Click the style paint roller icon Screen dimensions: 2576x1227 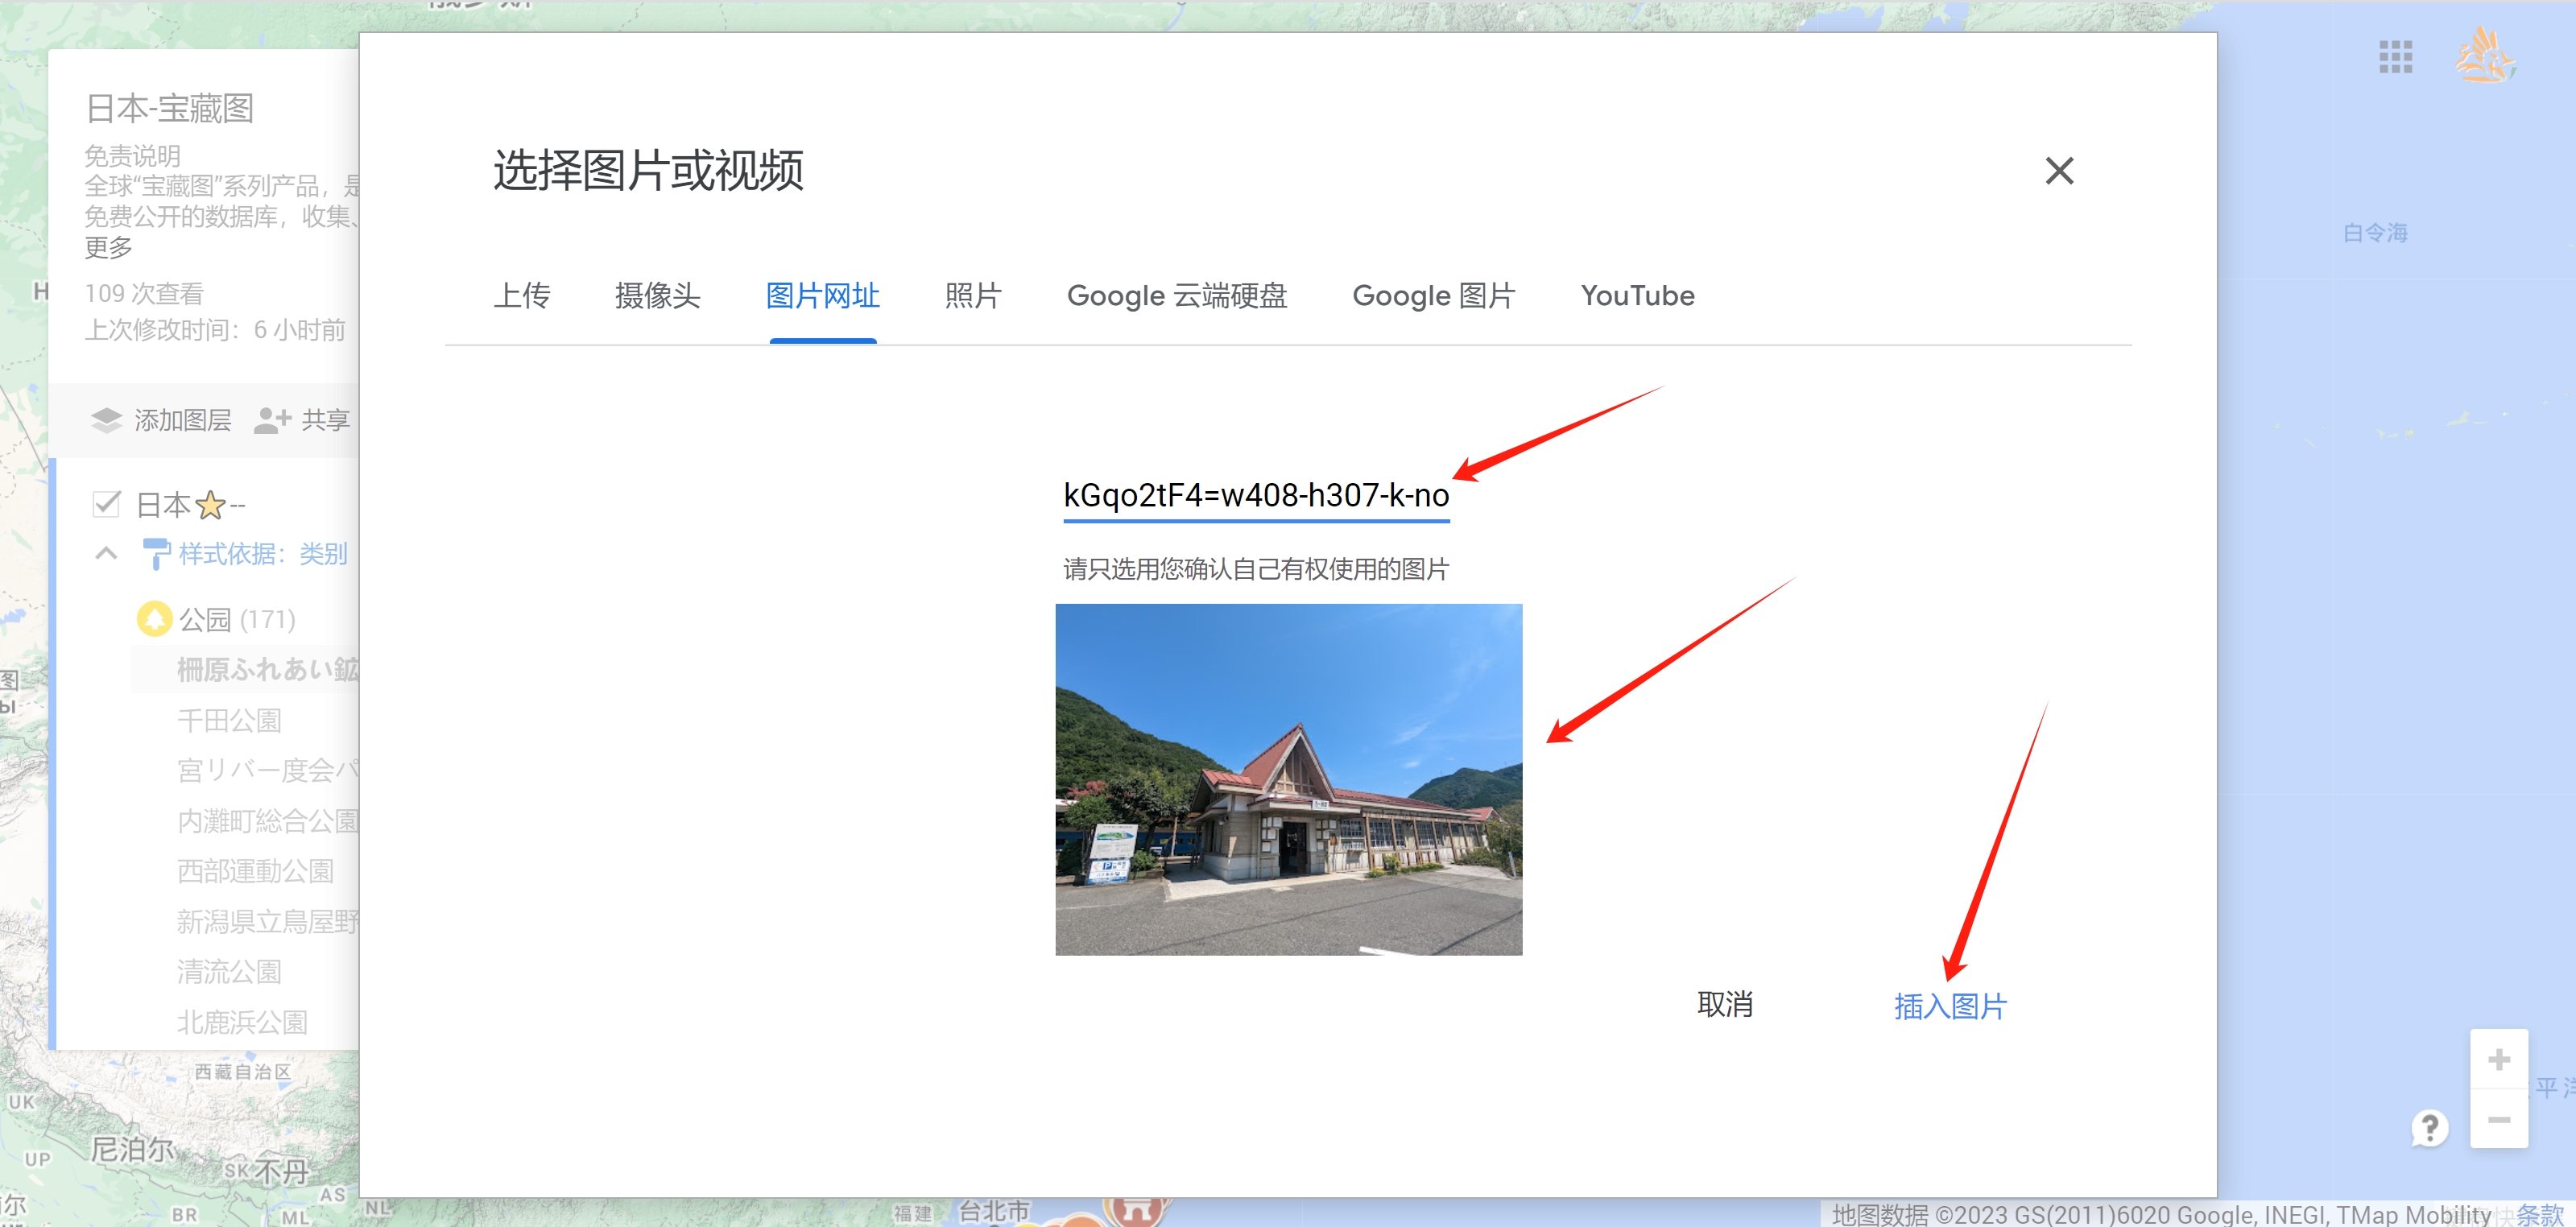[x=155, y=553]
